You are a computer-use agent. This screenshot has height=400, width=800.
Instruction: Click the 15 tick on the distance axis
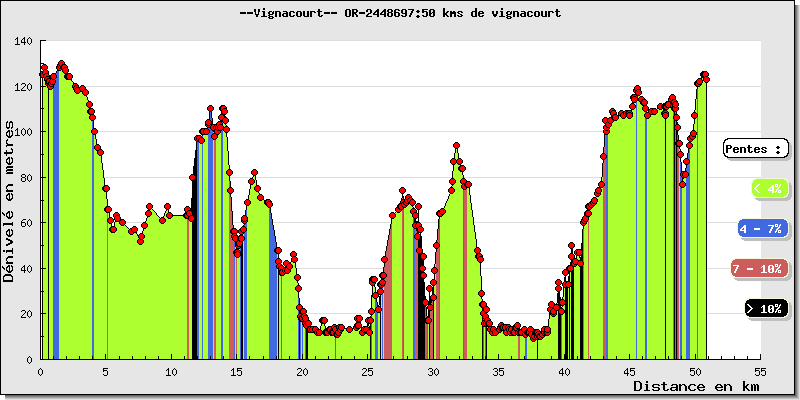point(237,370)
